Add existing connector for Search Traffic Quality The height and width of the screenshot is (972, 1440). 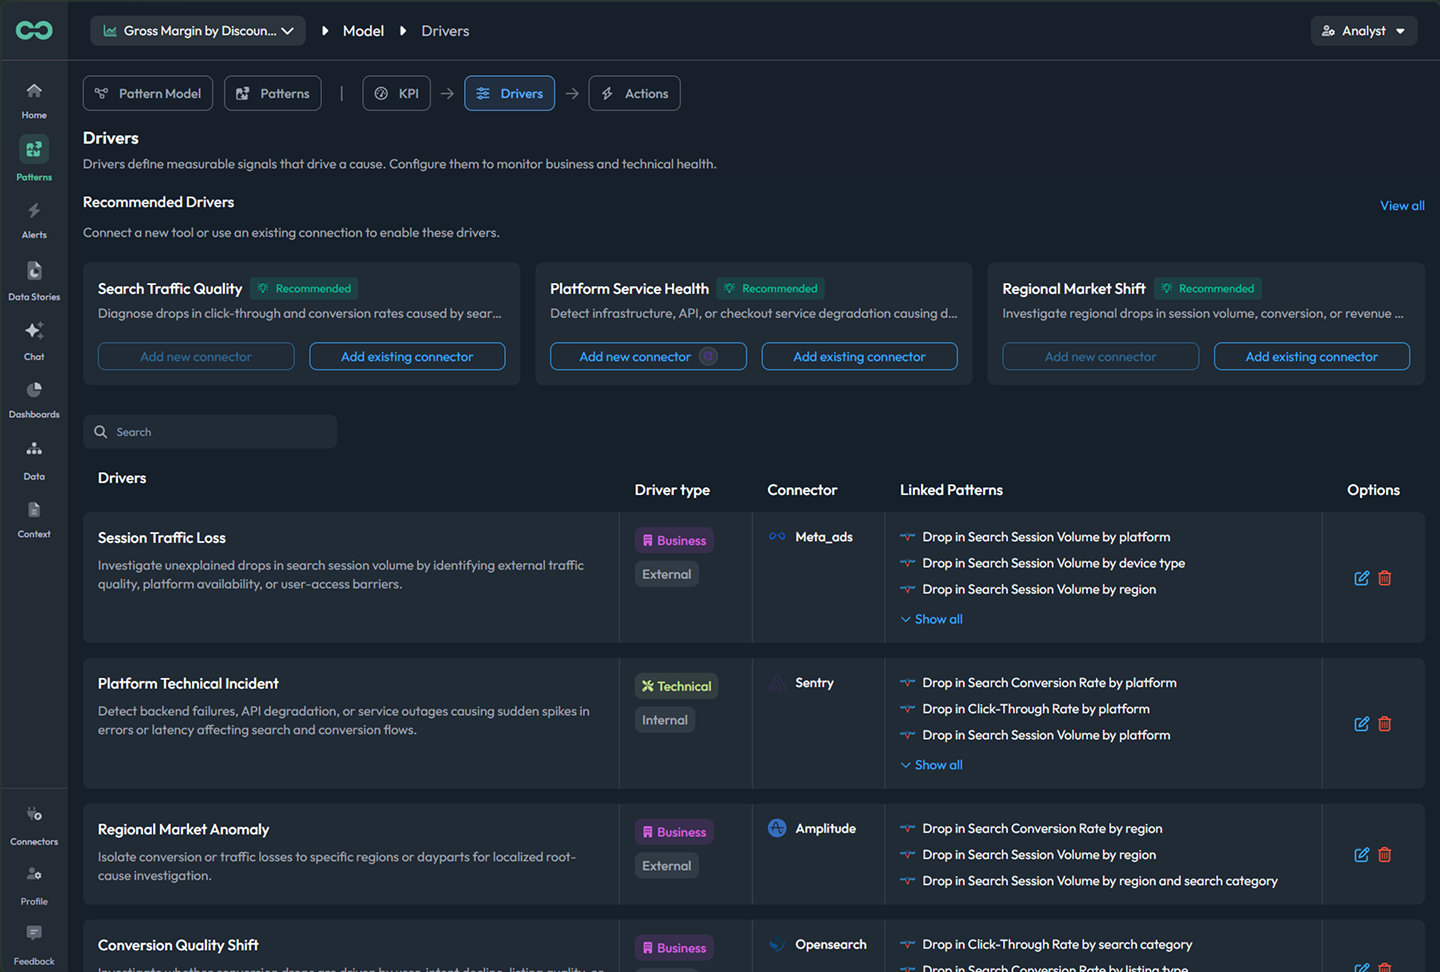click(x=407, y=356)
